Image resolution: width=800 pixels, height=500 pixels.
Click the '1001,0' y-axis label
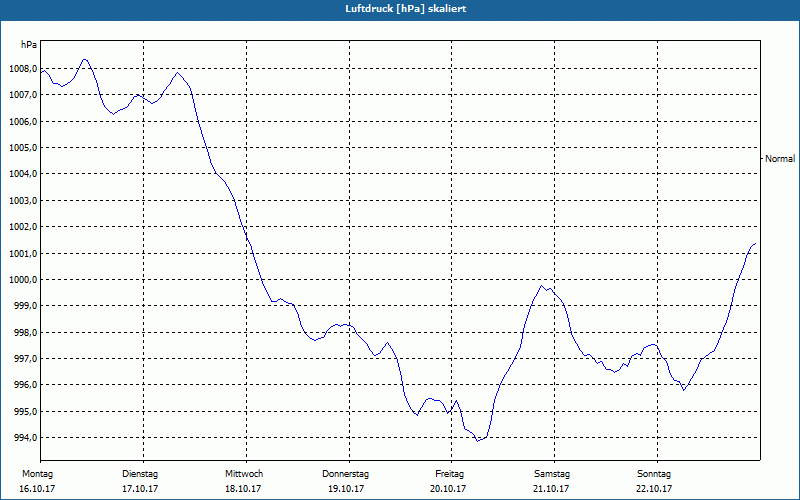23,254
